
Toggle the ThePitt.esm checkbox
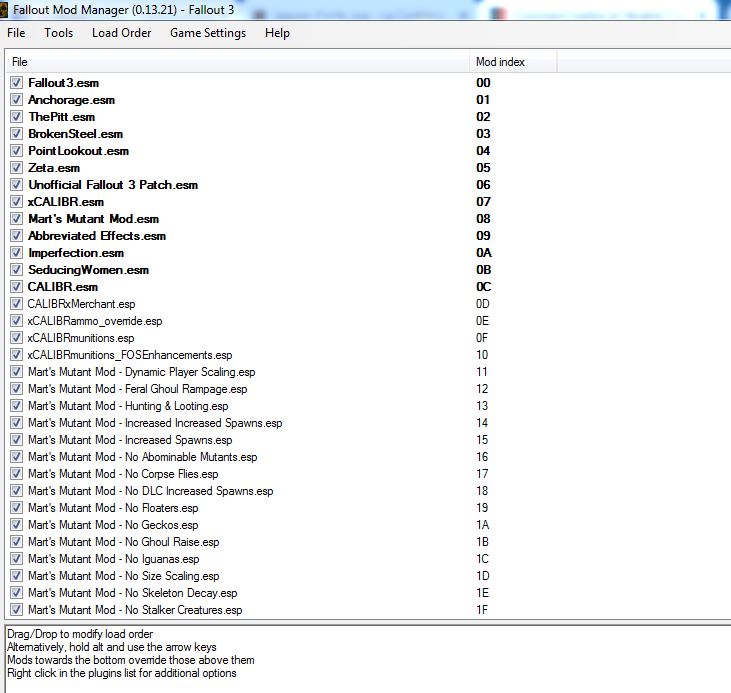16,117
